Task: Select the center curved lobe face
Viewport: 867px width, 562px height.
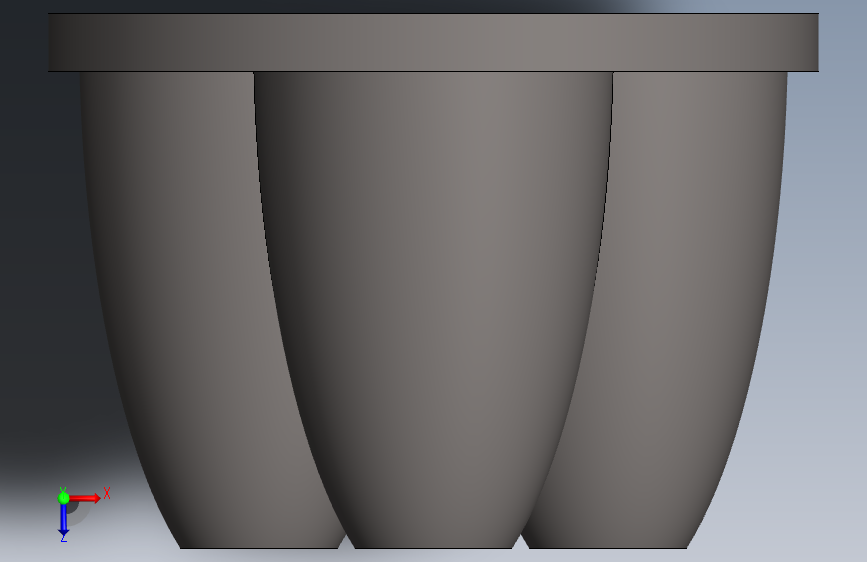Action: click(x=433, y=310)
